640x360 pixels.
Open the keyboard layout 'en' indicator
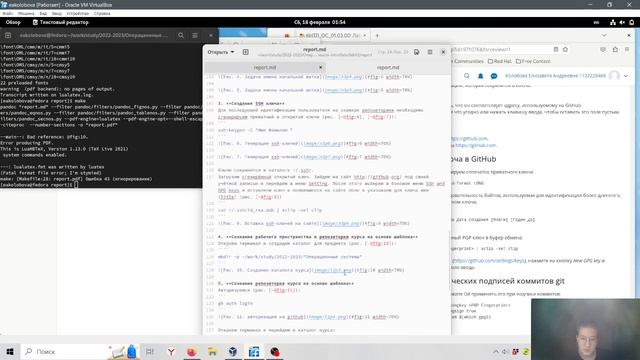596,22
